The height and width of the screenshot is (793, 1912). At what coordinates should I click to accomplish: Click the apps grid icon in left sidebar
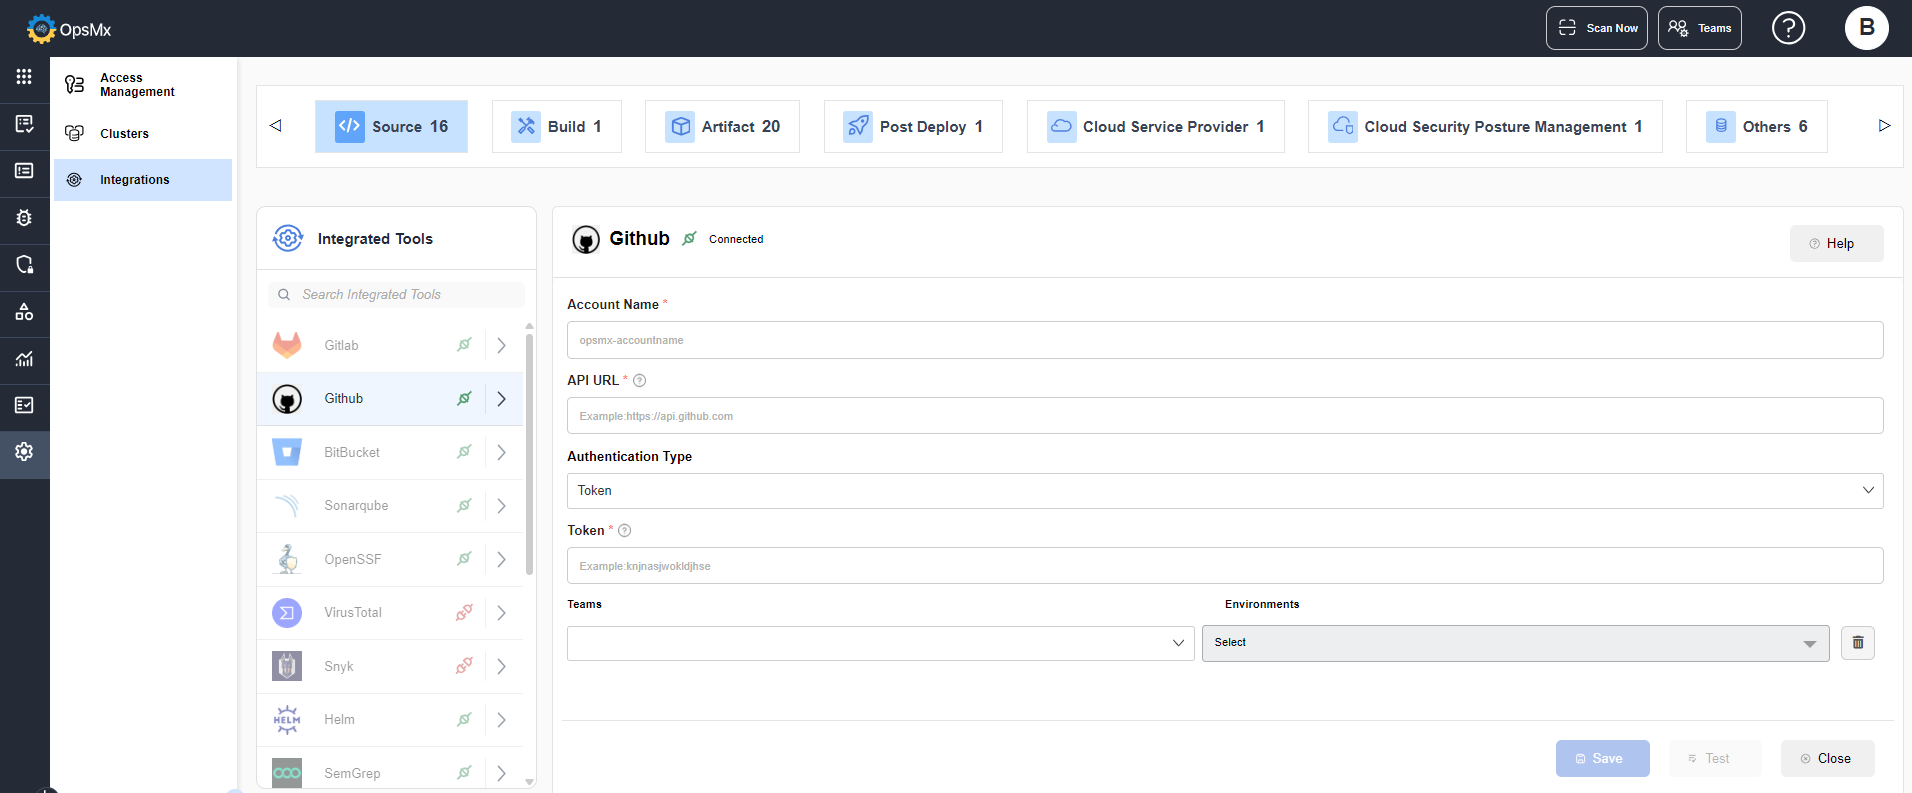pyautogui.click(x=24, y=77)
